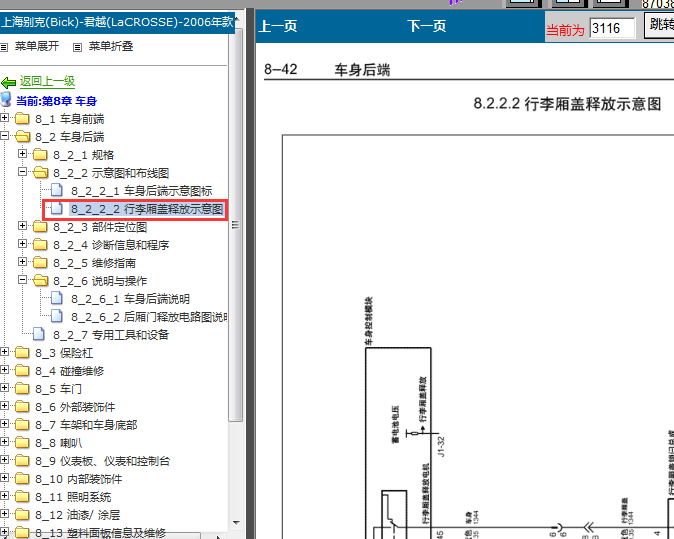Screen dimensions: 674x539
Task: Go to next page via 下一页
Action: click(427, 27)
